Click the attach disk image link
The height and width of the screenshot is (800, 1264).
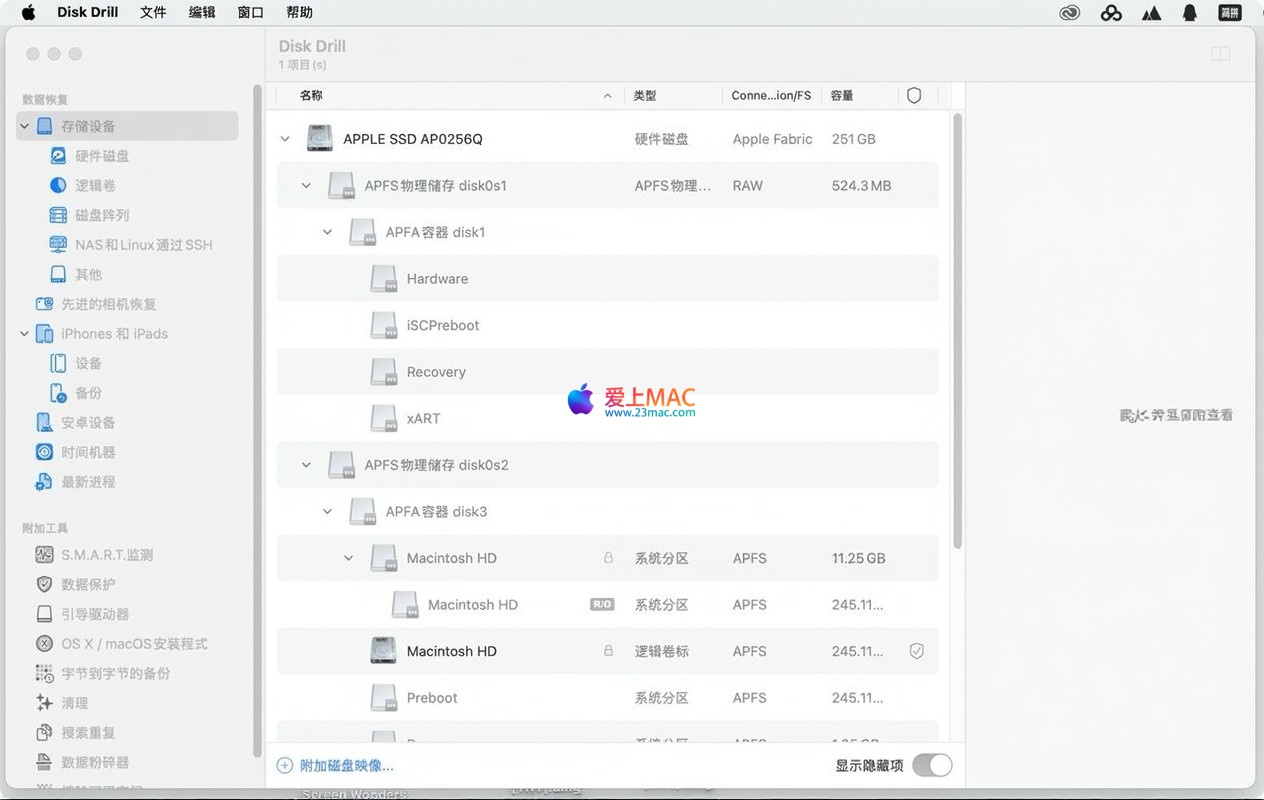pos(346,766)
